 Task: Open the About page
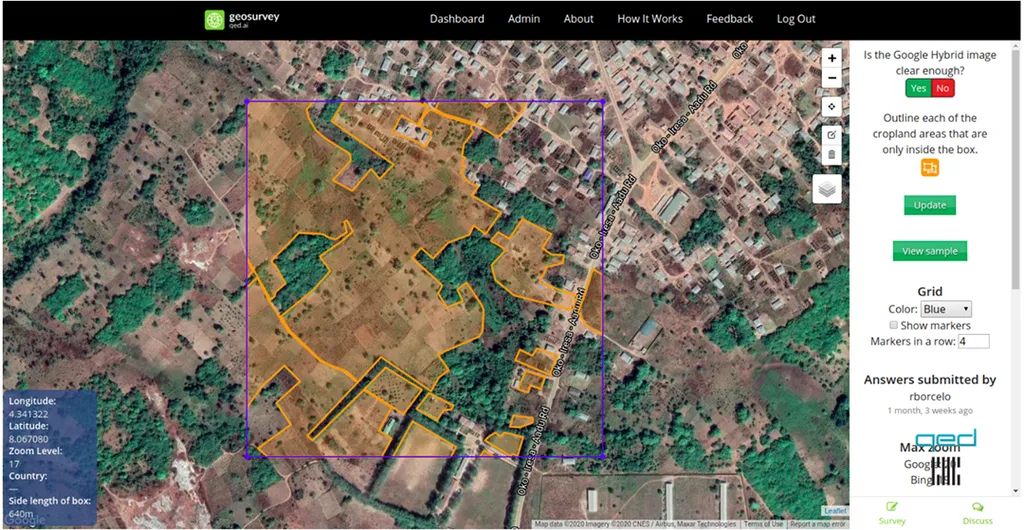(x=579, y=19)
